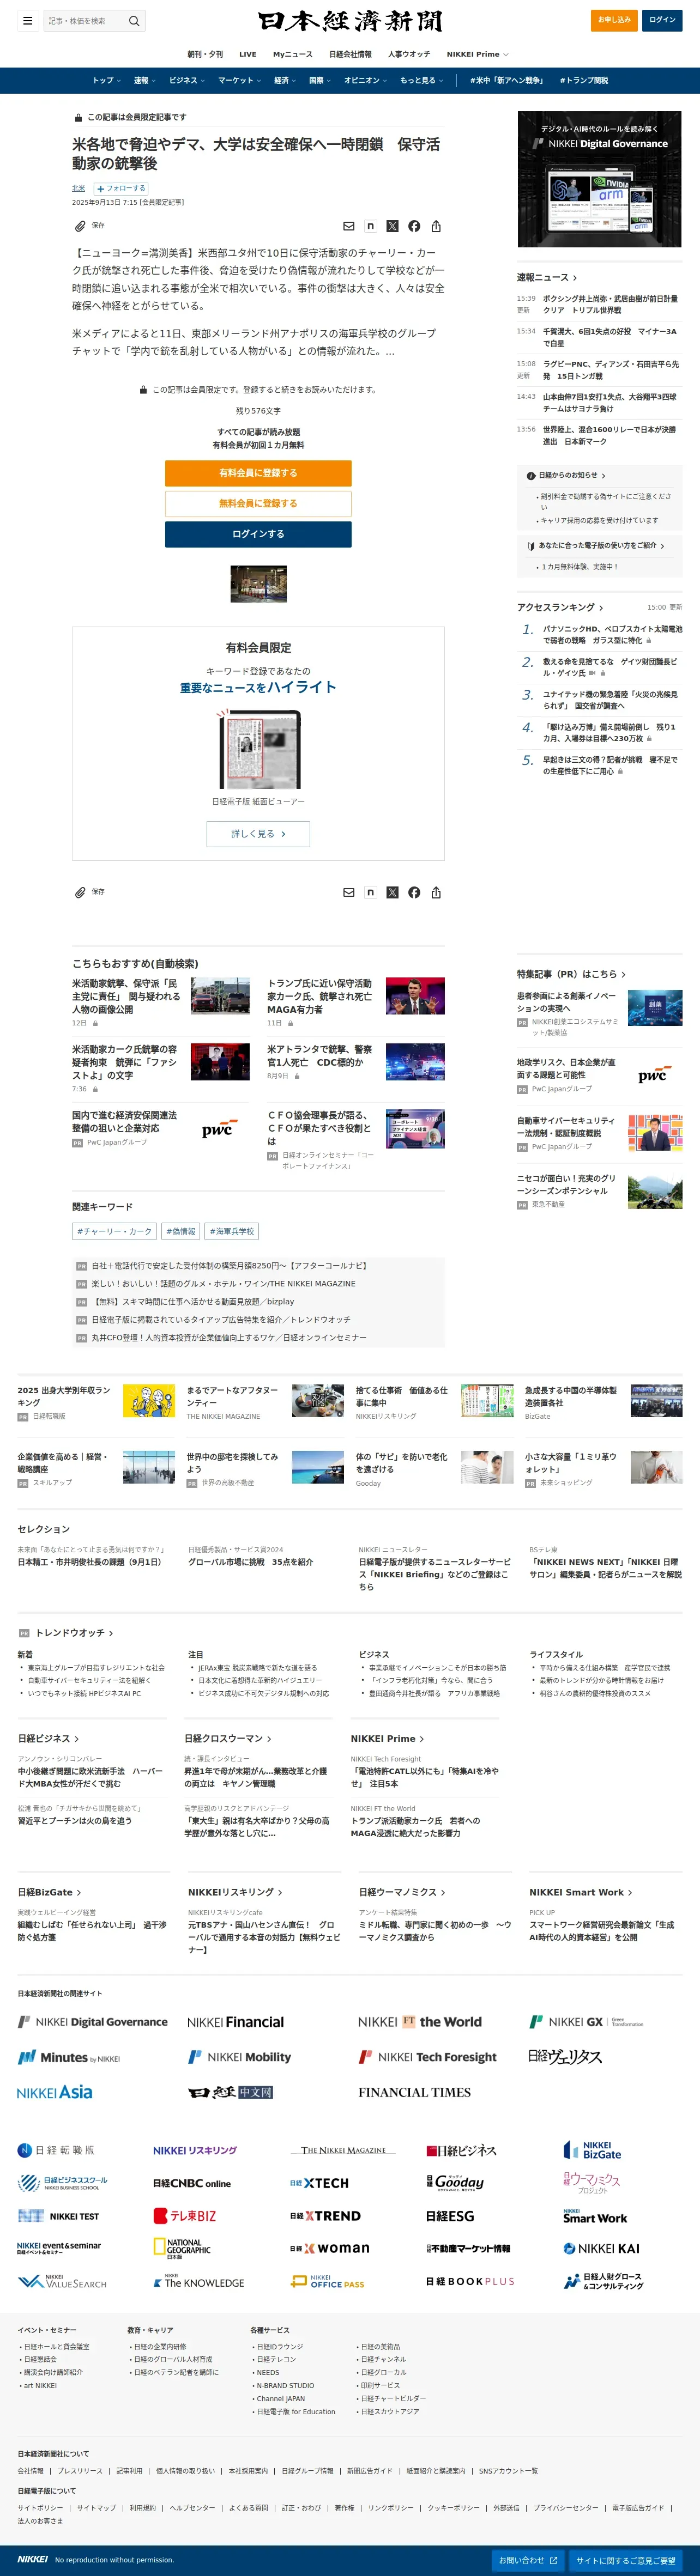Open the 日経ヴェリタス logo link
This screenshot has height=2576, width=700.
pos(565,2057)
